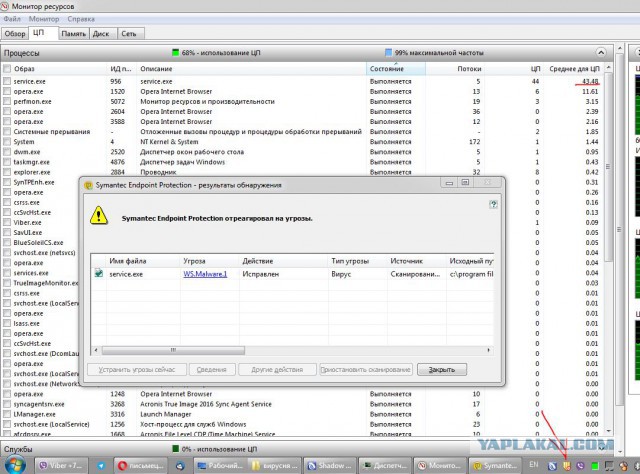Click the Resource Monitor title bar icon
640x474 pixels.
point(5,6)
